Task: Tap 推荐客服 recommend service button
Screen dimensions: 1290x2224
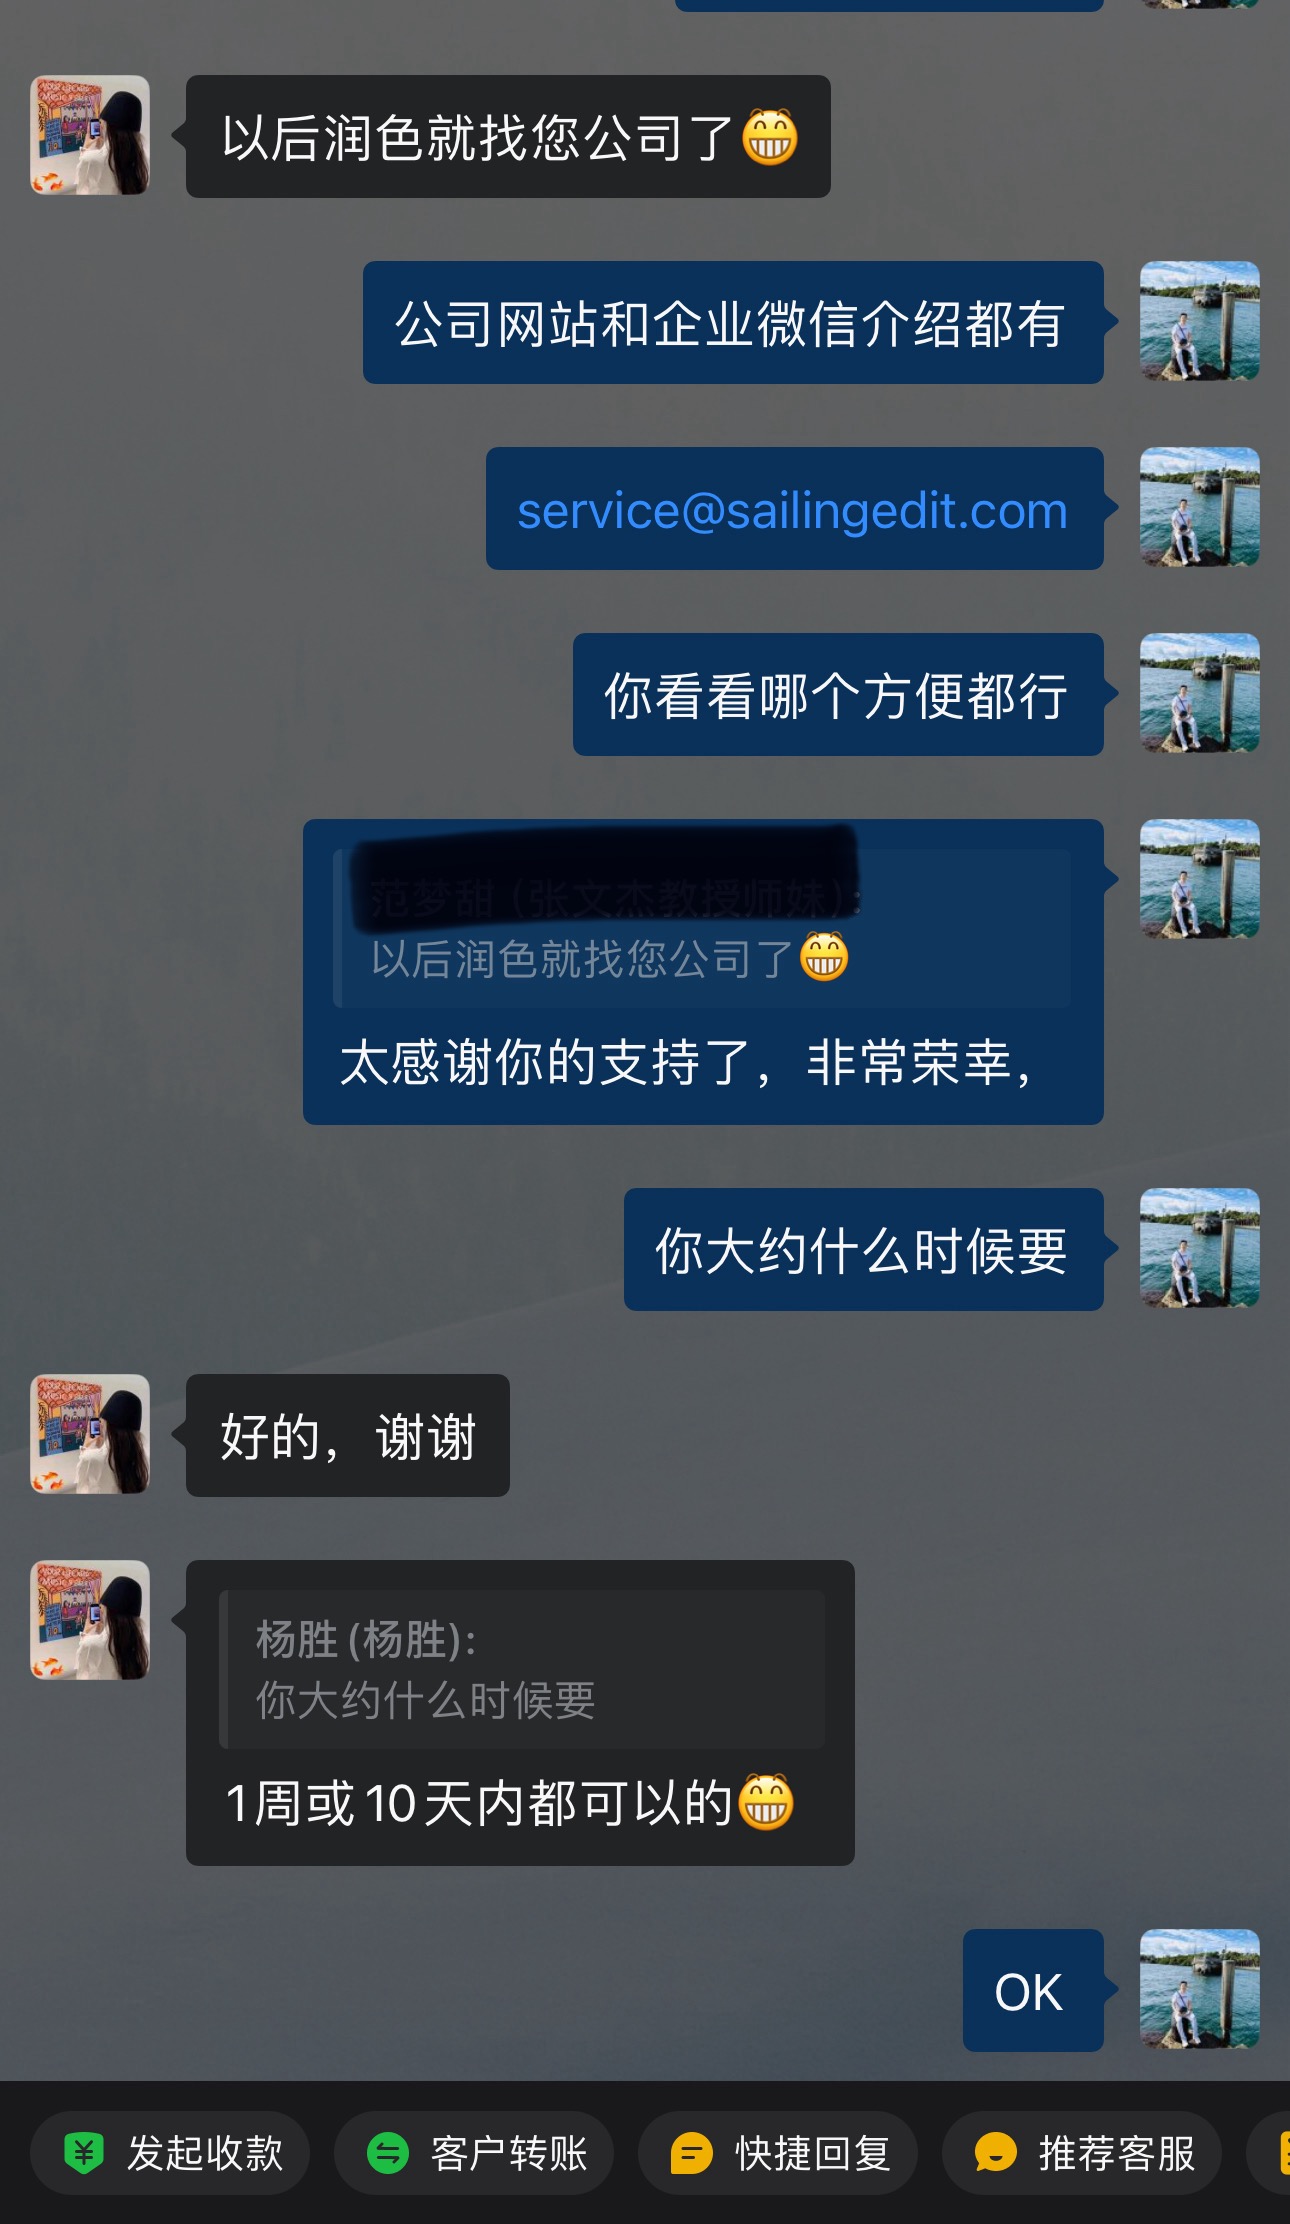Action: pyautogui.click(x=1082, y=2153)
